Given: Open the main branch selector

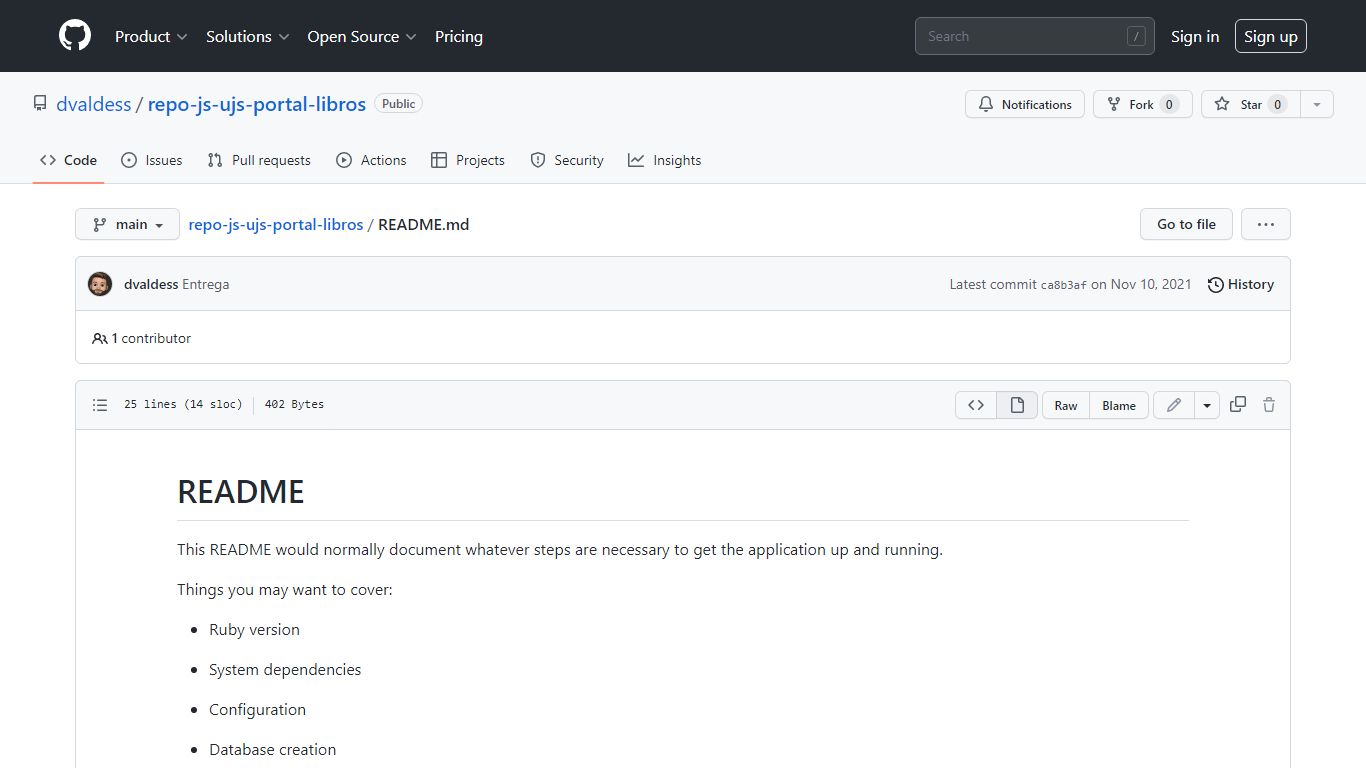Looking at the screenshot, I should tap(127, 224).
